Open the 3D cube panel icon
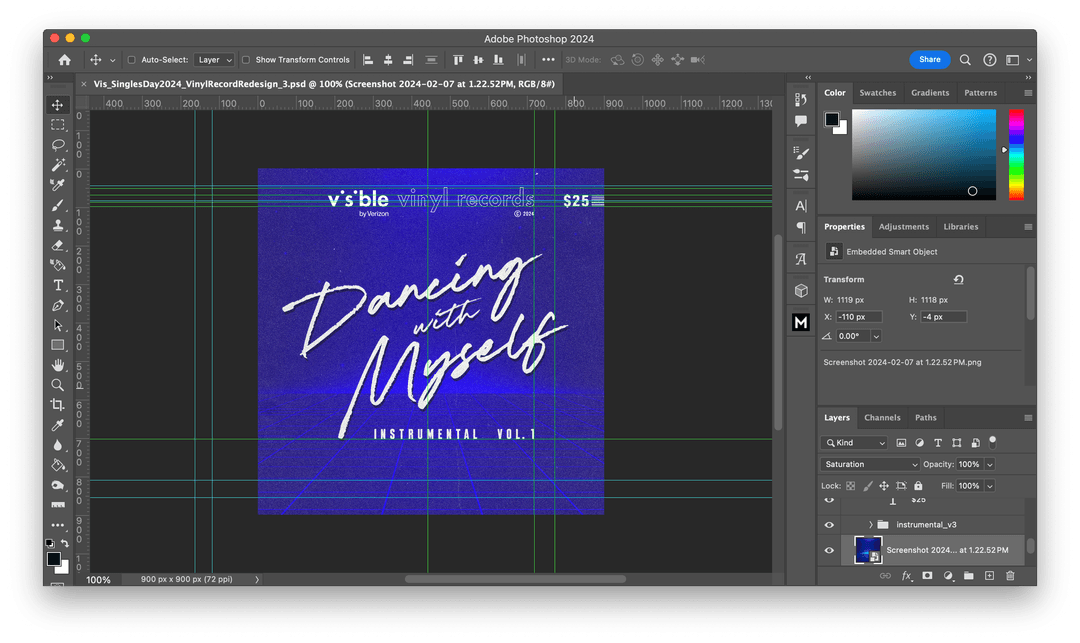 point(800,291)
